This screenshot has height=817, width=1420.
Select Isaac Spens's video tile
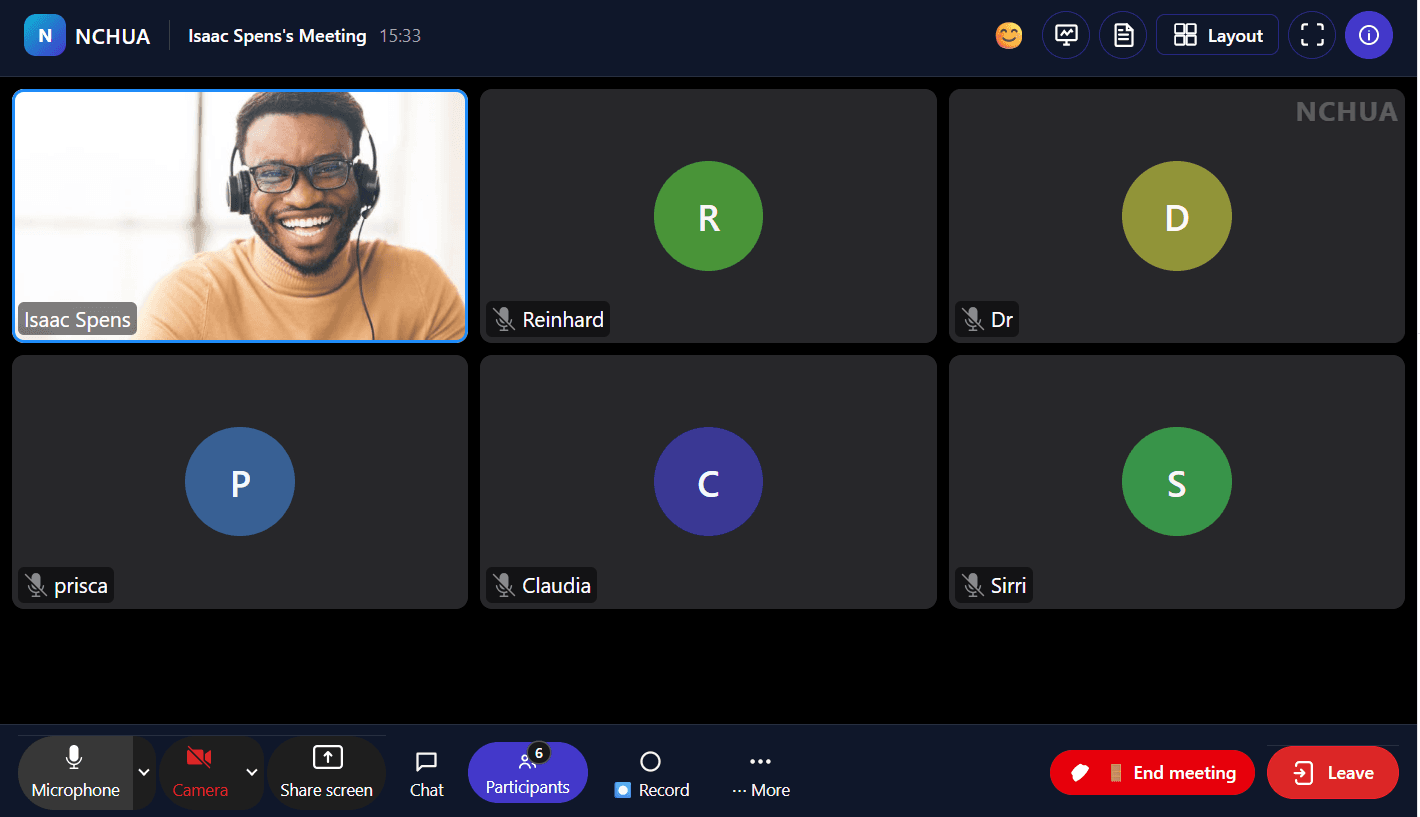pyautogui.click(x=240, y=216)
